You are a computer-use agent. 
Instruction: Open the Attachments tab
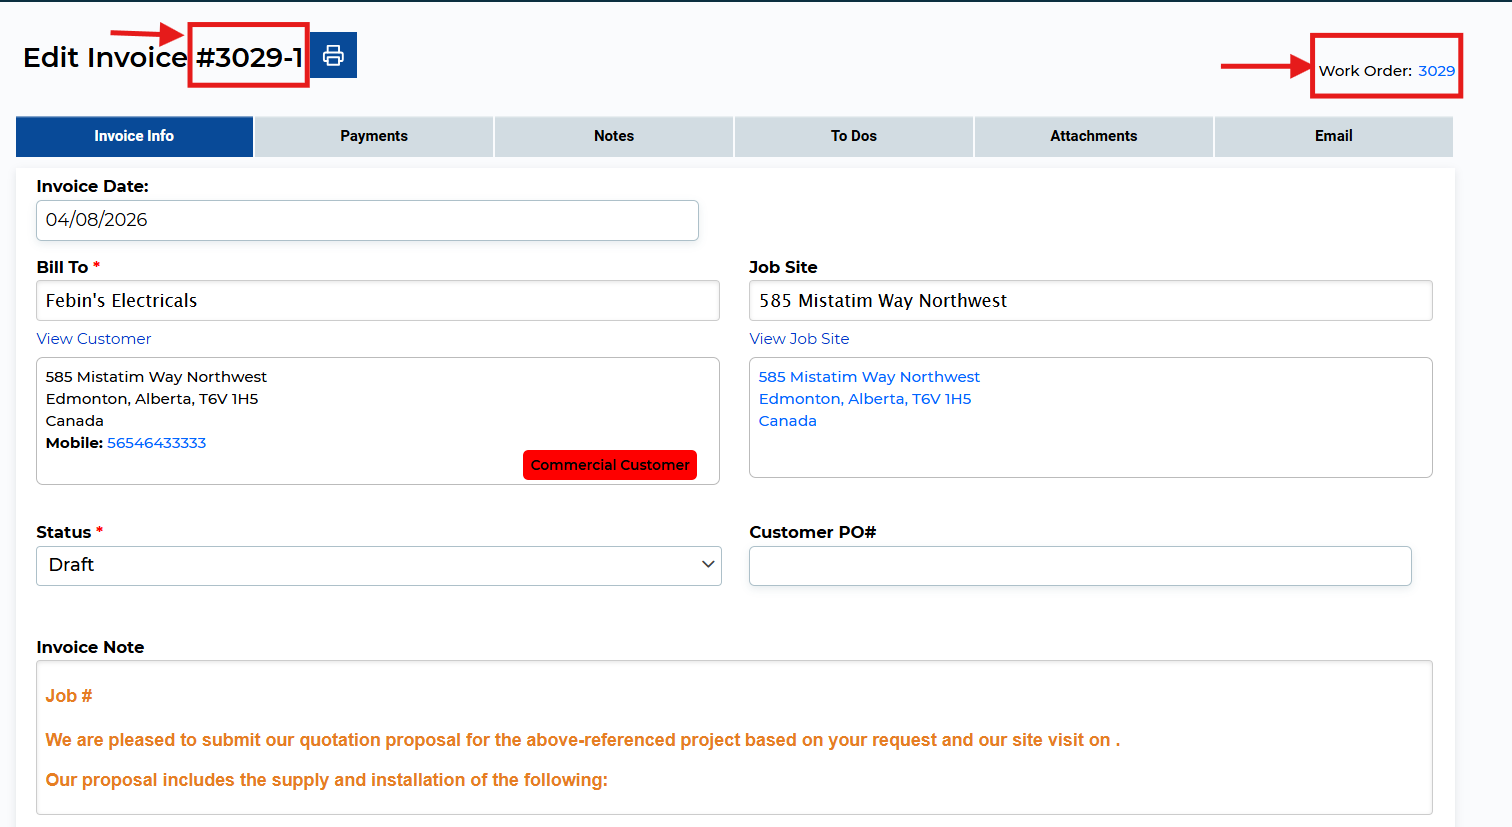1093,136
